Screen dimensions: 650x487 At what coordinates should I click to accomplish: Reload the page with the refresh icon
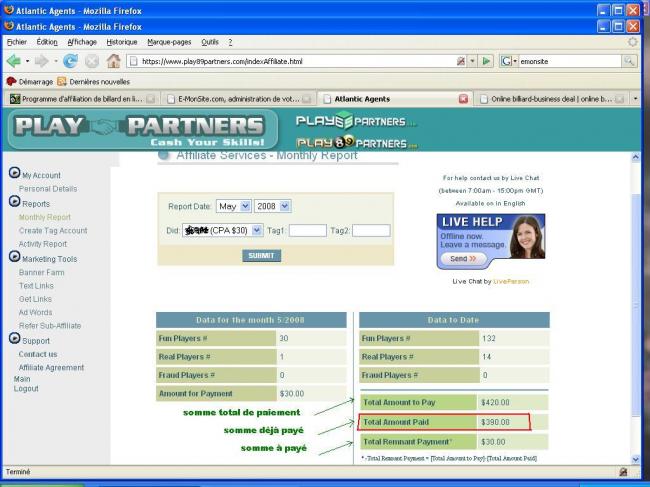click(x=70, y=61)
